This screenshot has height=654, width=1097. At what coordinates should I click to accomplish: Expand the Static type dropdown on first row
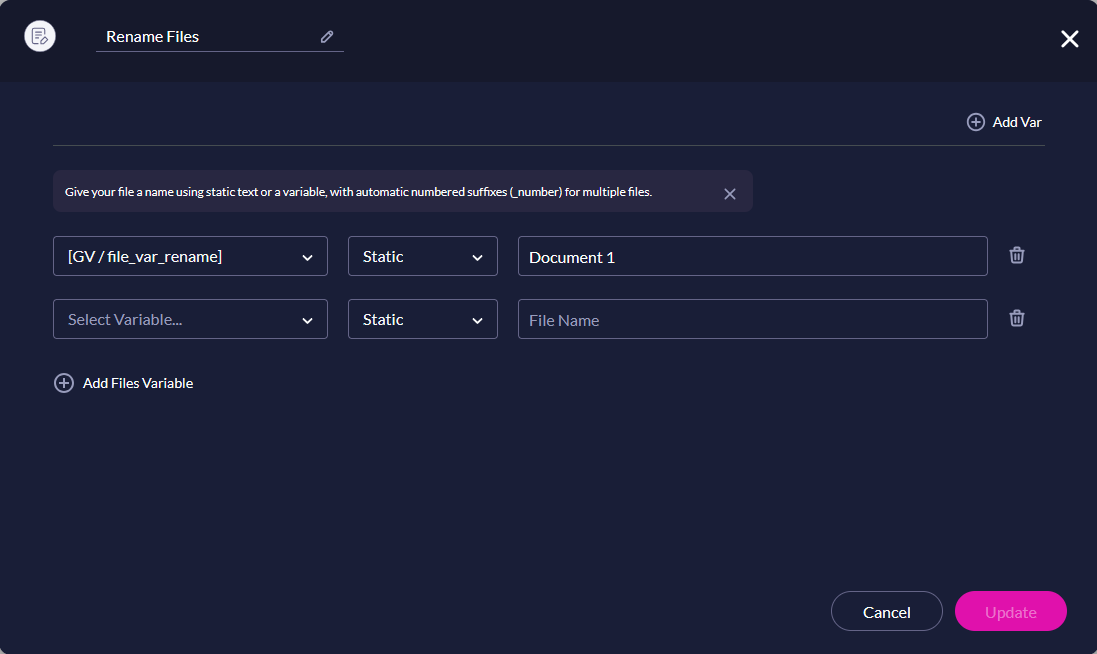[x=422, y=256]
